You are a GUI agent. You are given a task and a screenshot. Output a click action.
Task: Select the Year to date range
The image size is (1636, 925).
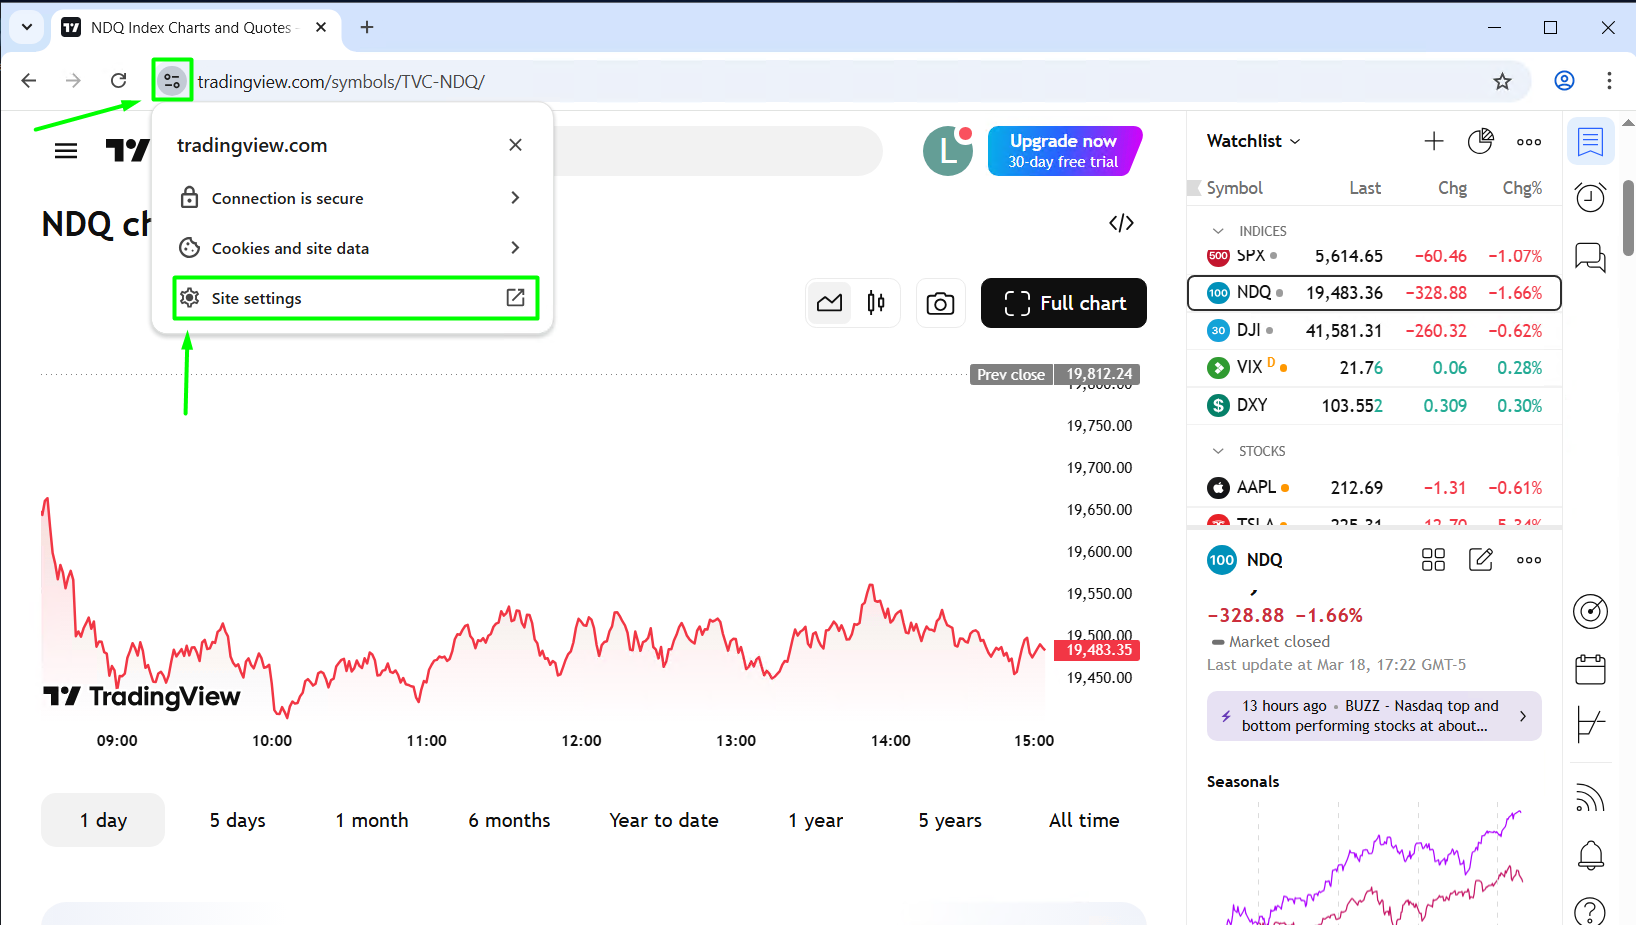(x=664, y=820)
